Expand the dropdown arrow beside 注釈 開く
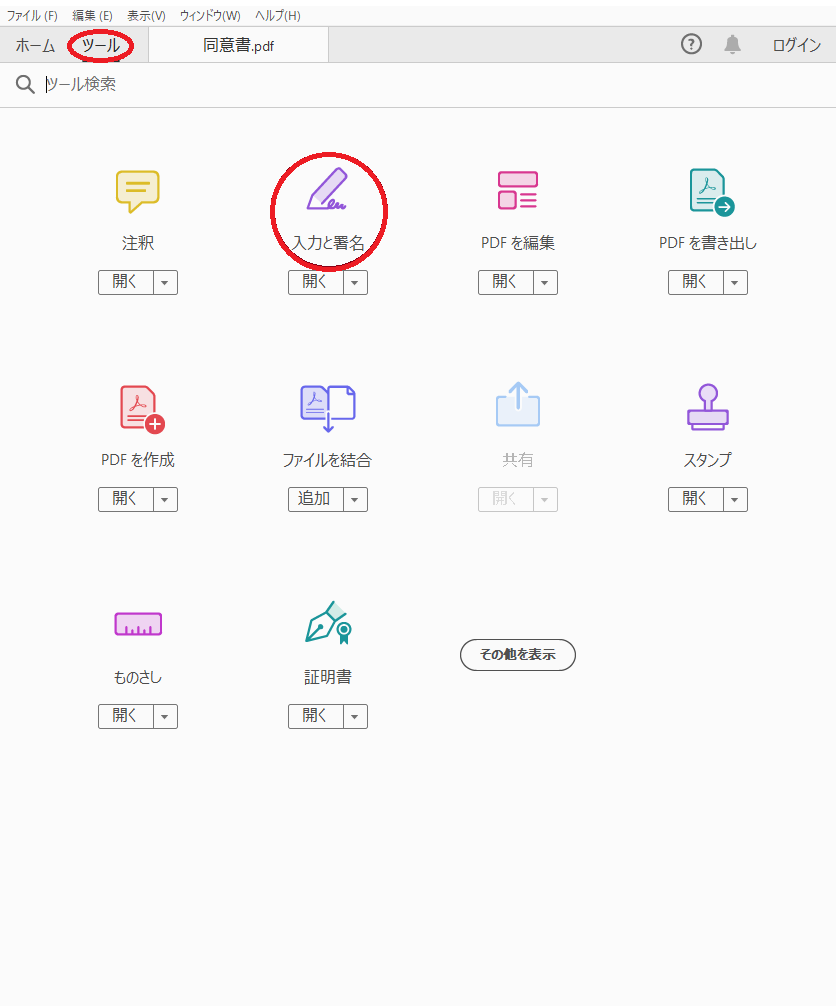 (x=166, y=283)
